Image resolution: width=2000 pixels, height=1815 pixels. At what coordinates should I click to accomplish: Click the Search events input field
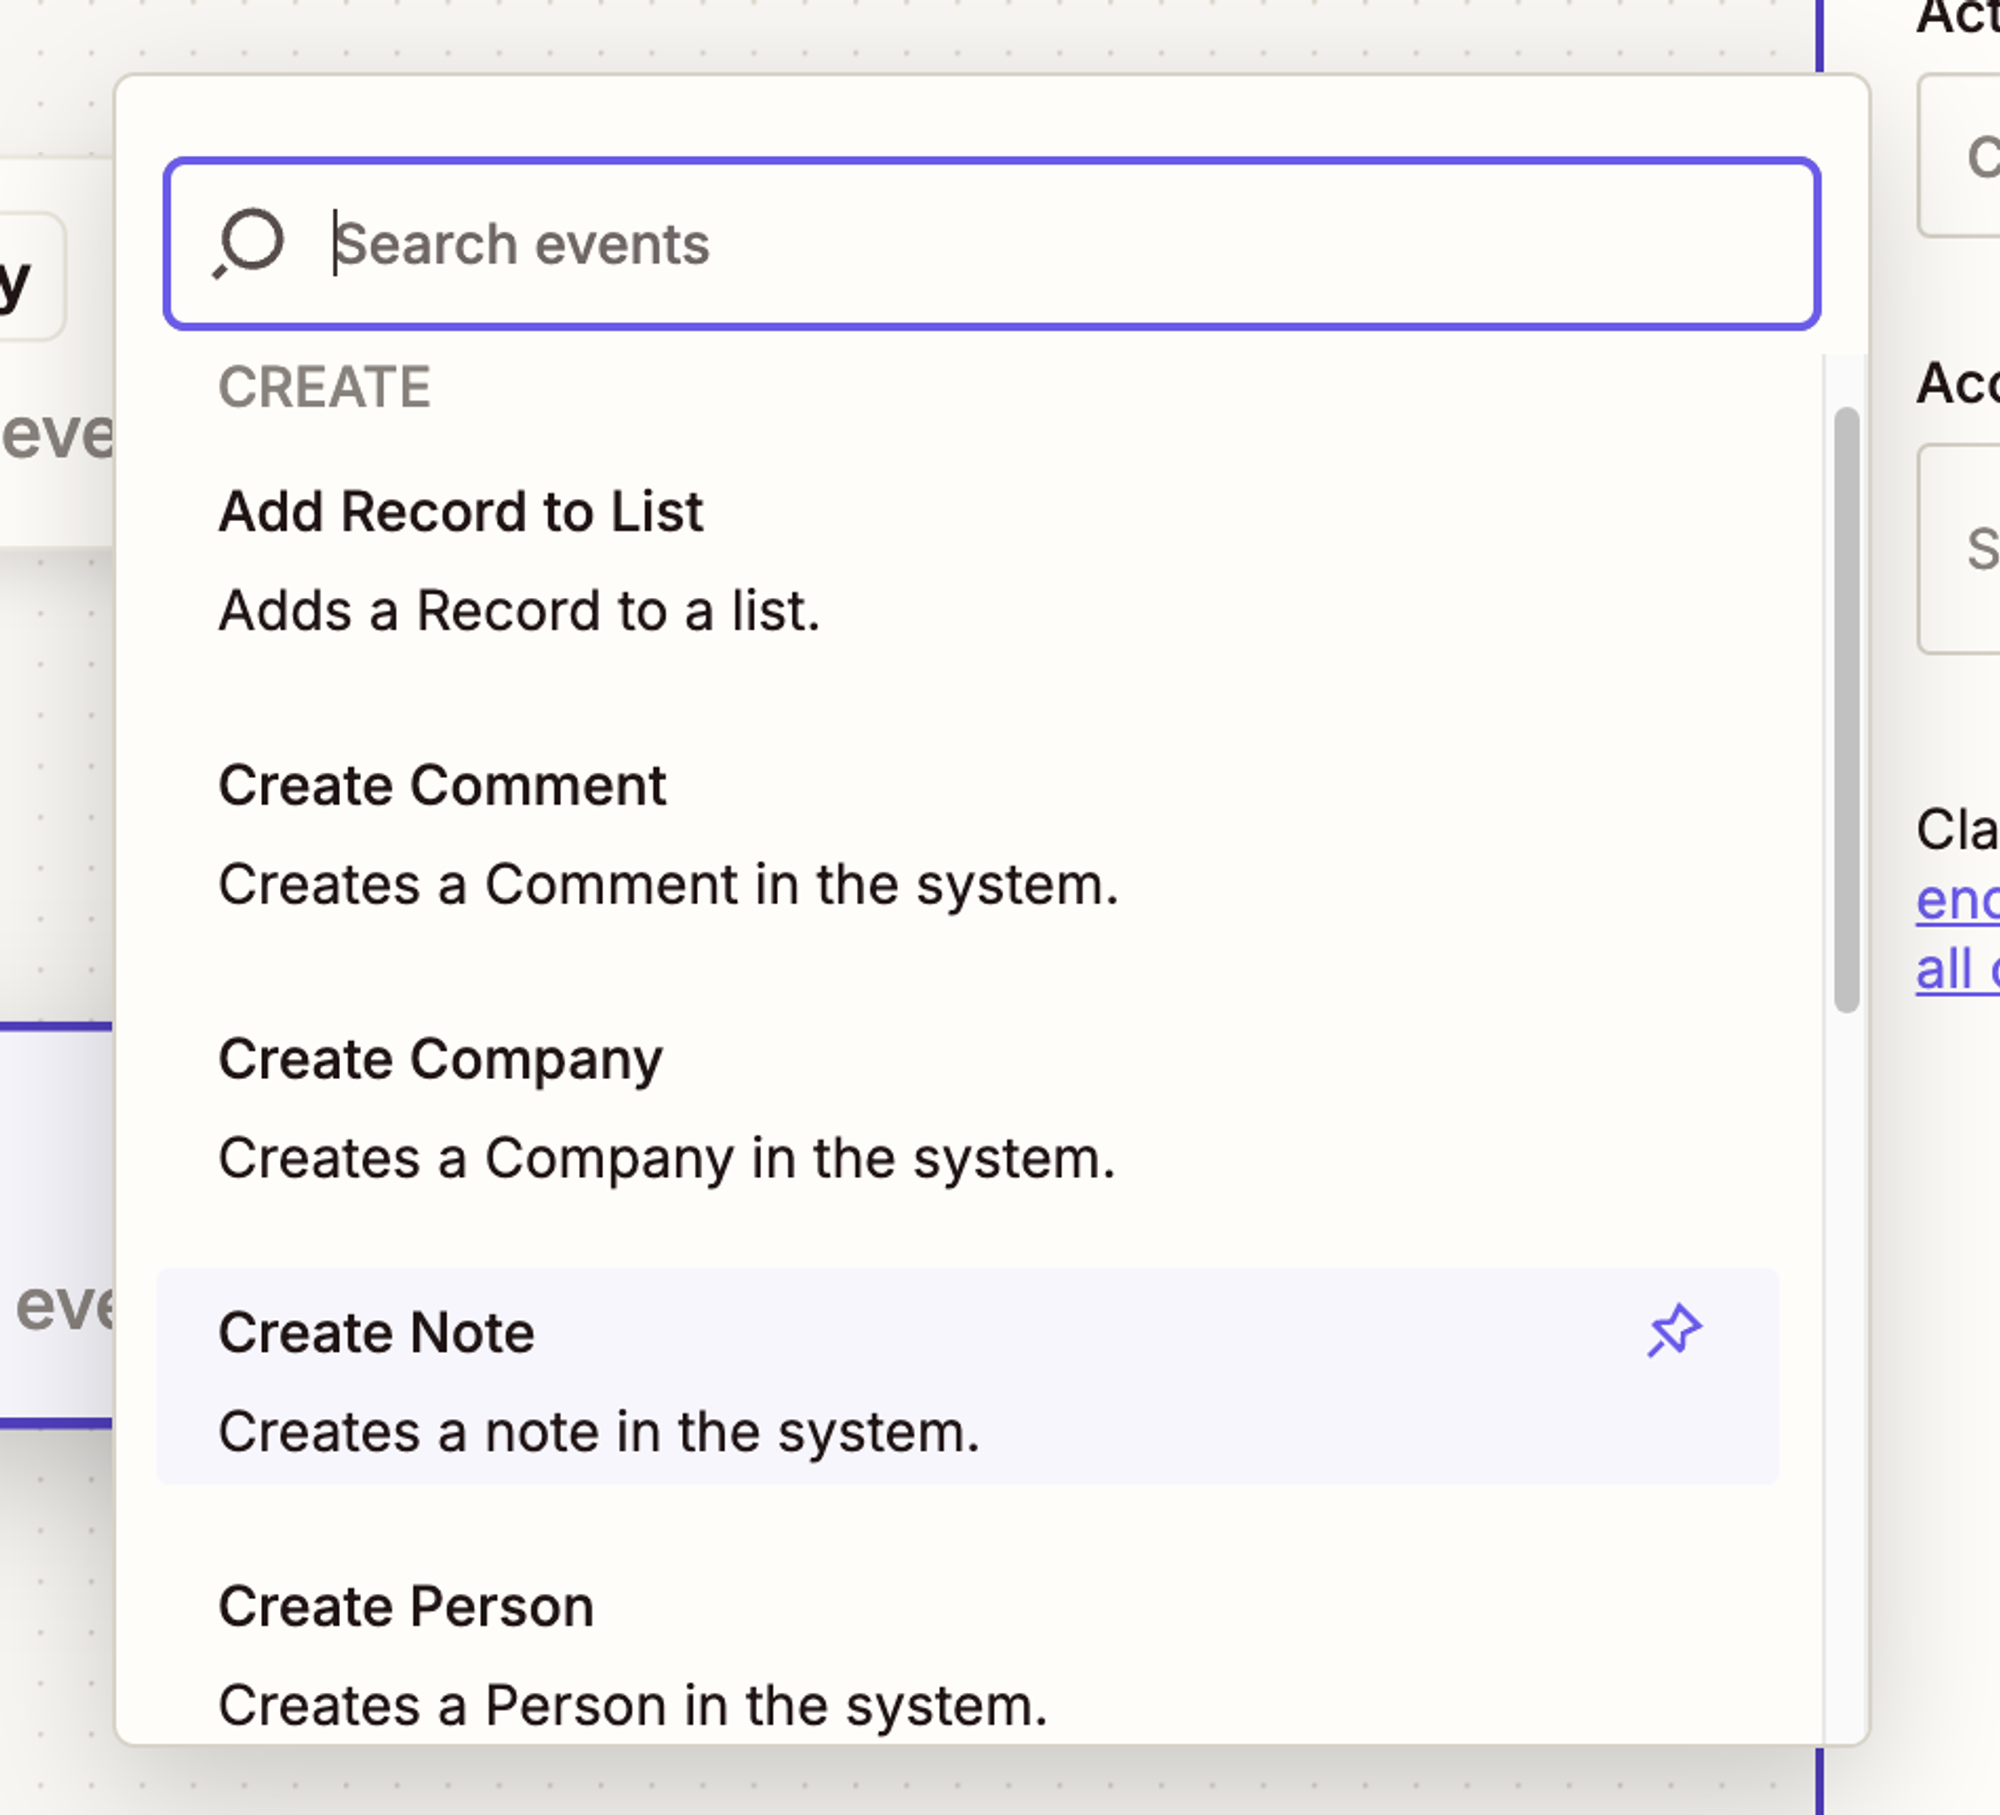pos(1000,244)
